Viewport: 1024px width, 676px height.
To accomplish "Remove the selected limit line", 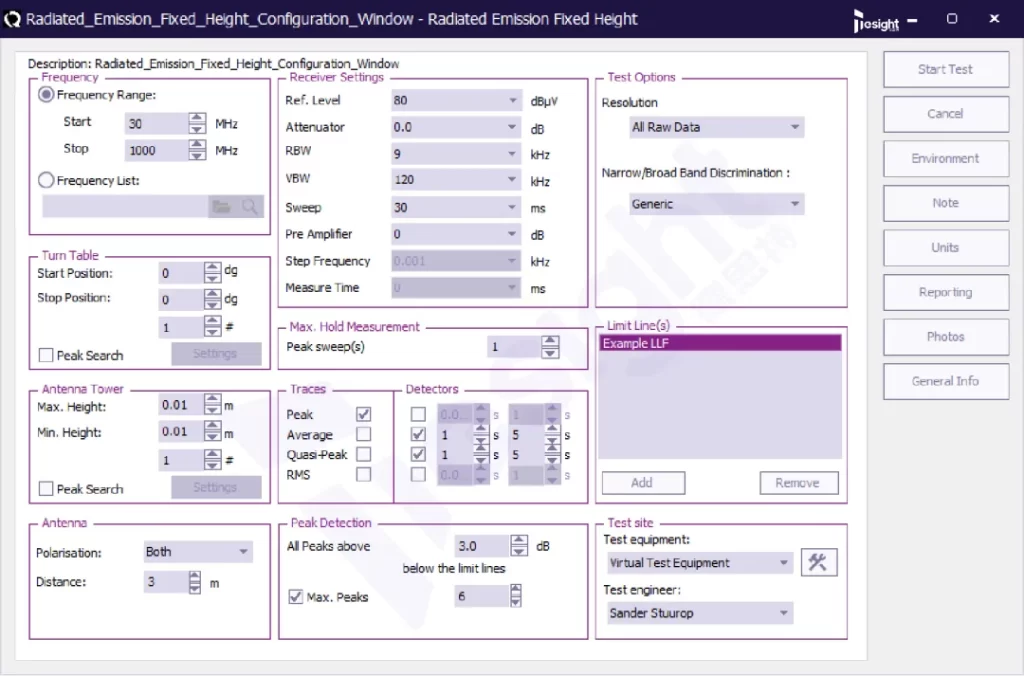I will [799, 483].
